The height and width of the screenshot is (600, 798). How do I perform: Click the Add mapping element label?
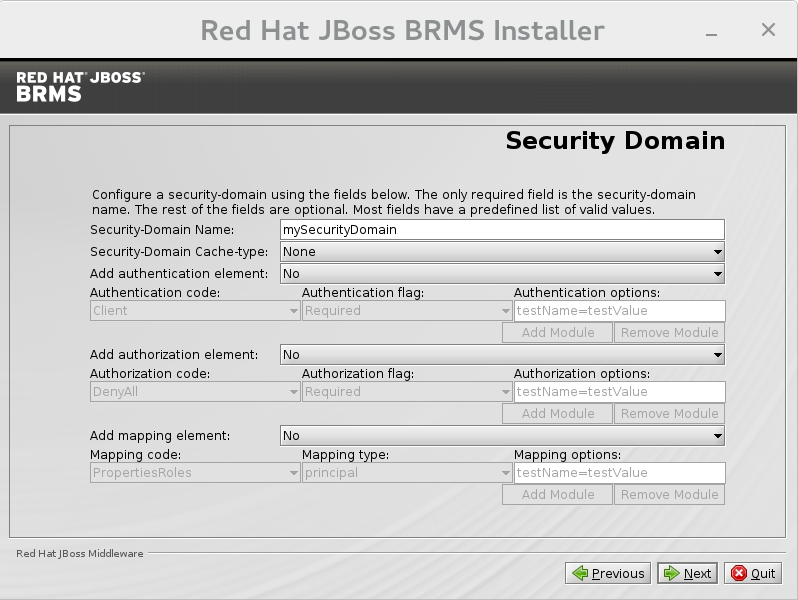coord(160,436)
